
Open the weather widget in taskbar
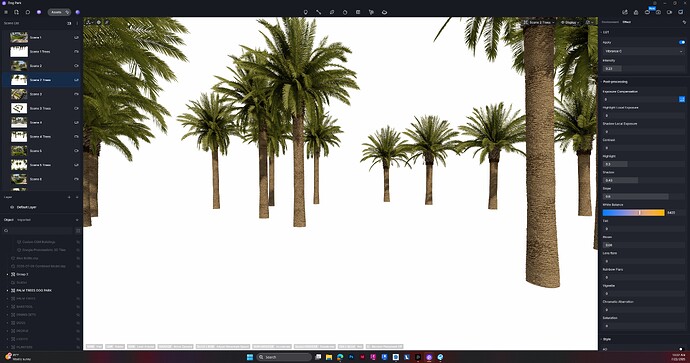coord(18,357)
